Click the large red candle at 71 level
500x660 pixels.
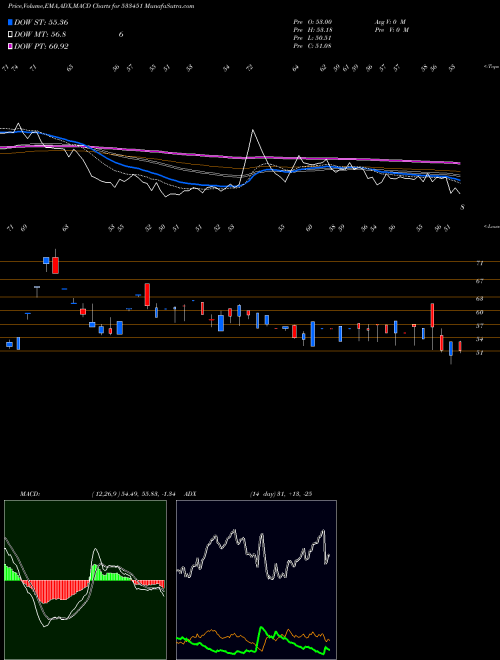click(x=55, y=266)
